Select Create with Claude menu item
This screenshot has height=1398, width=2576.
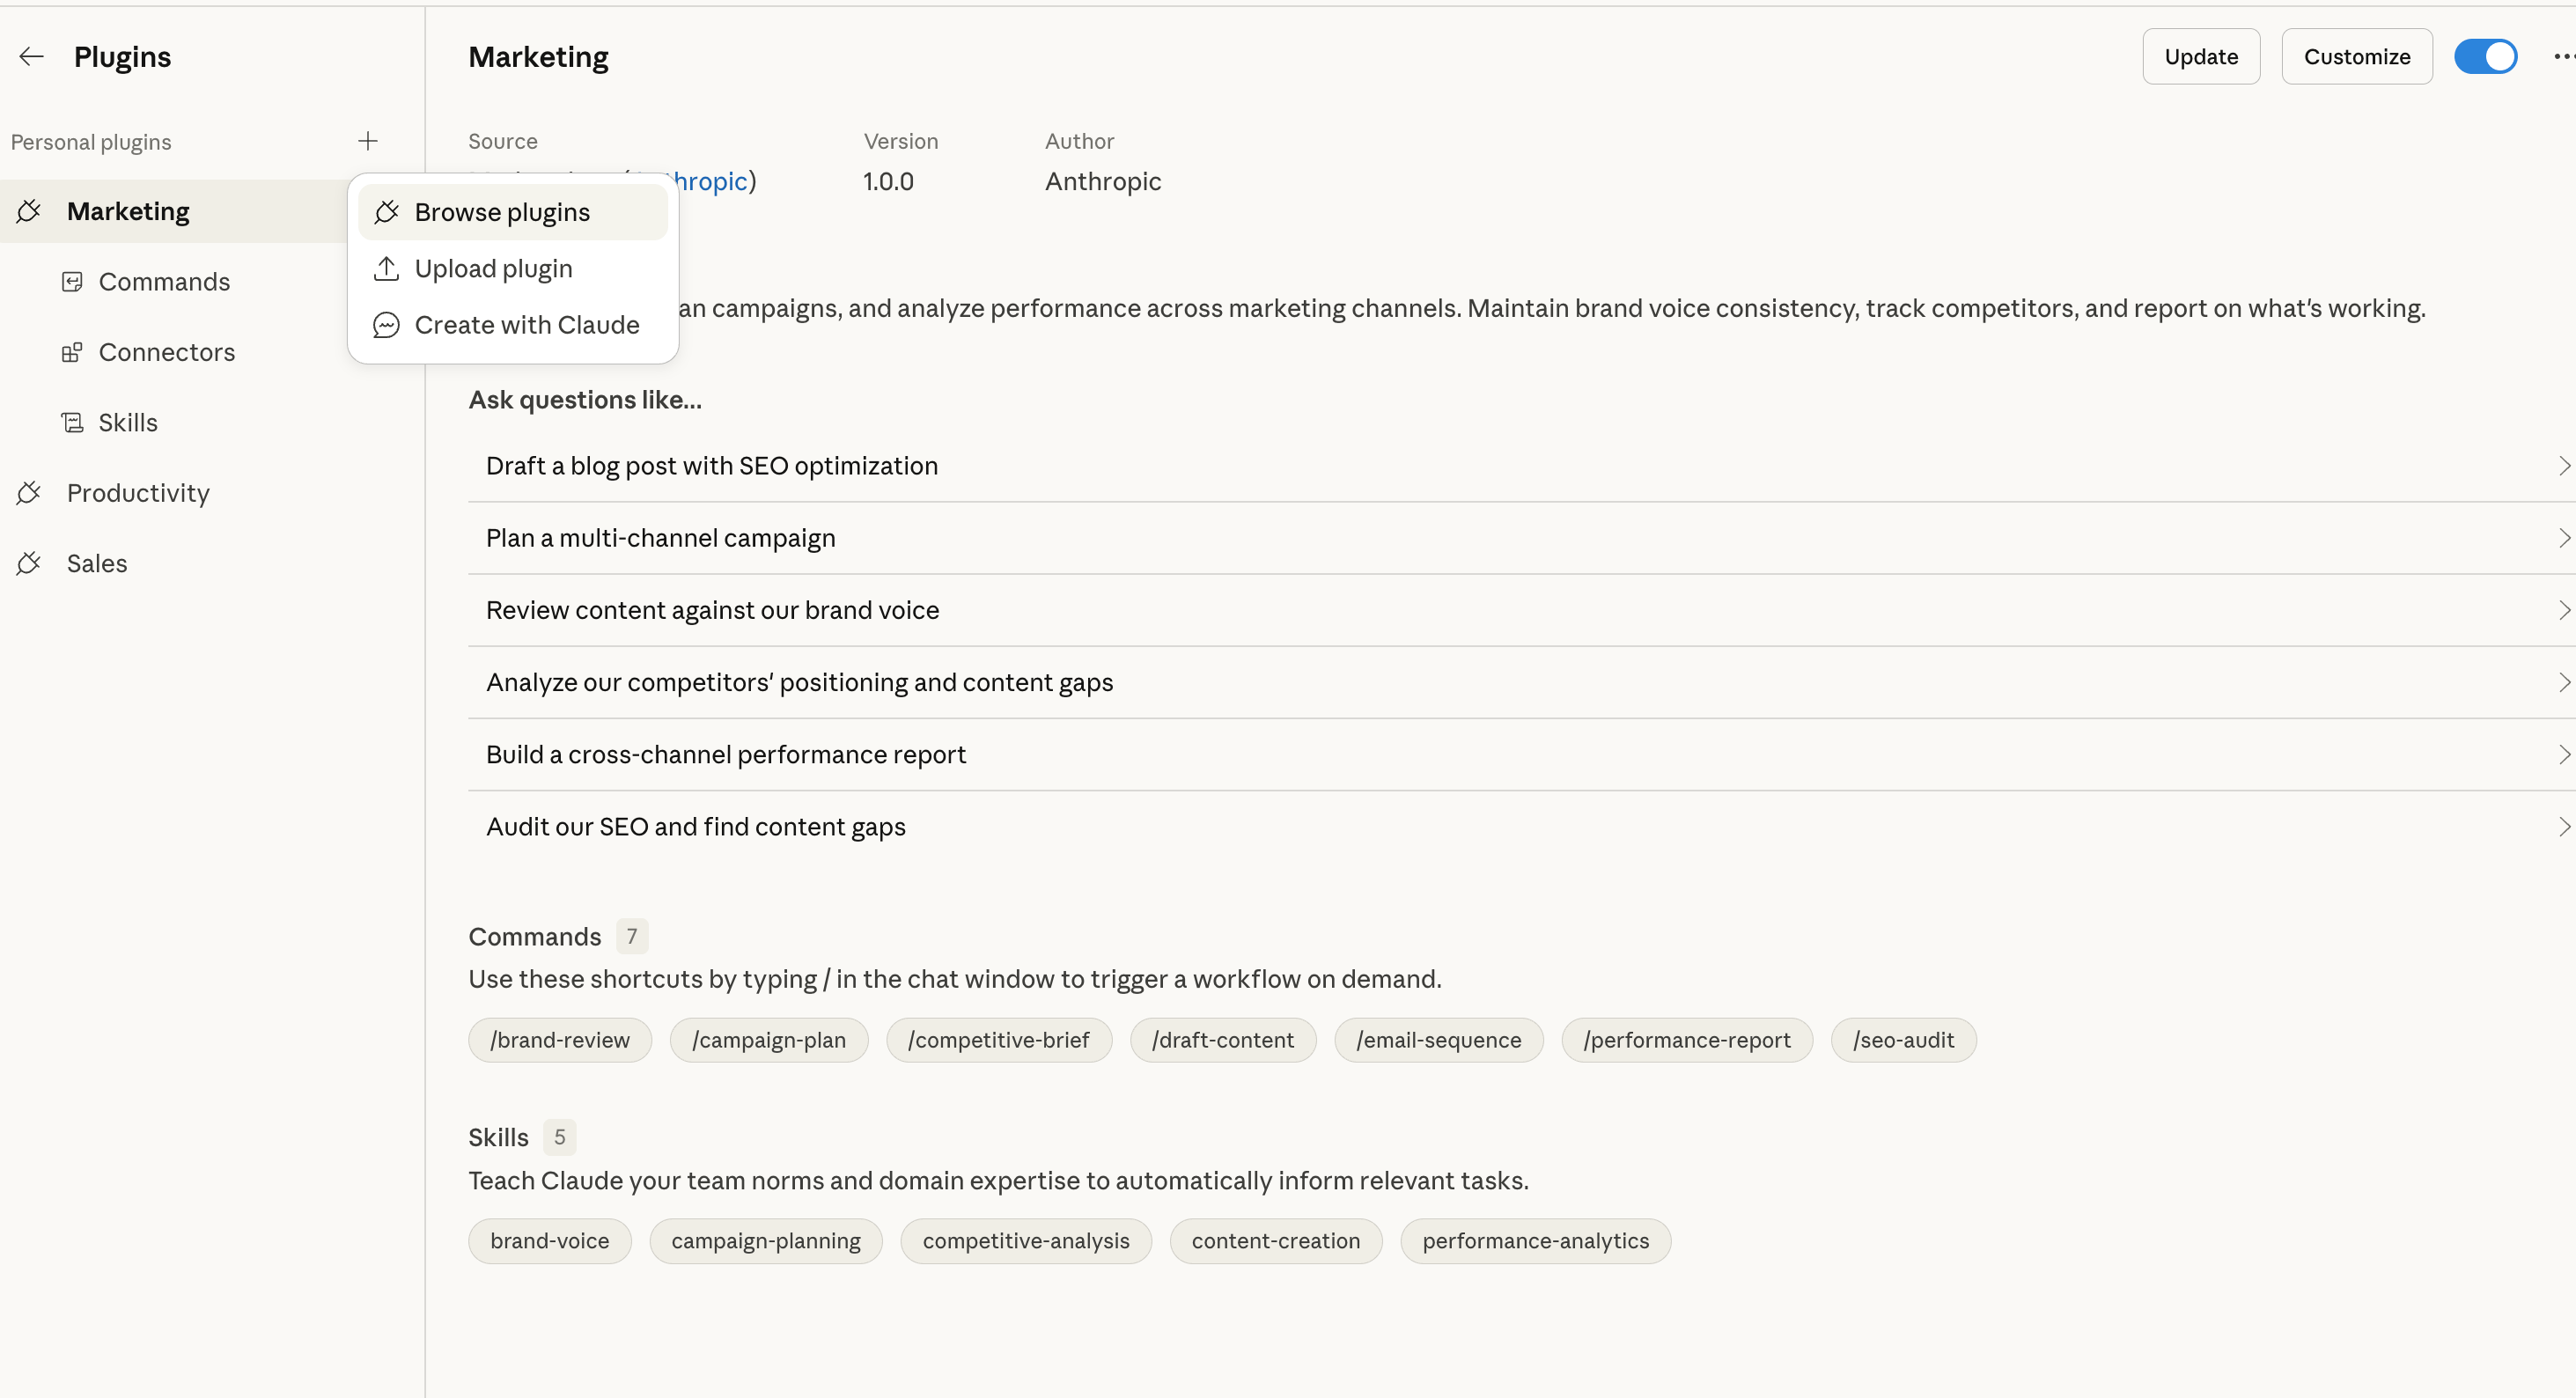click(526, 325)
